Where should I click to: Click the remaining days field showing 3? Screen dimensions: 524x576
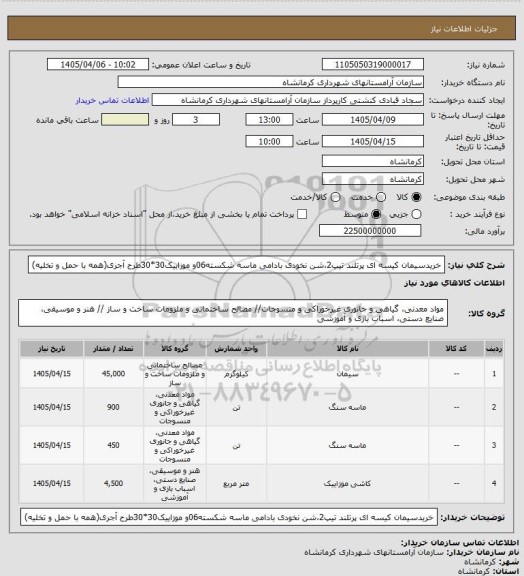196,120
